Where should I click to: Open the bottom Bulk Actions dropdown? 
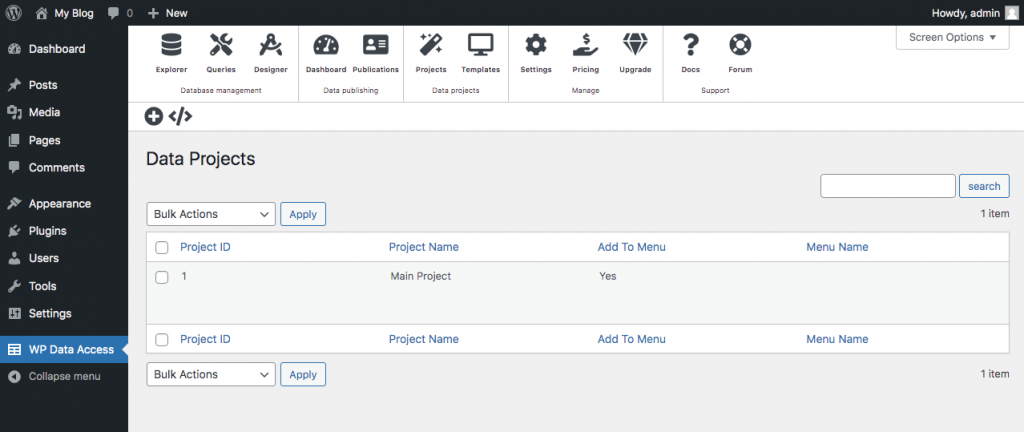(x=211, y=374)
